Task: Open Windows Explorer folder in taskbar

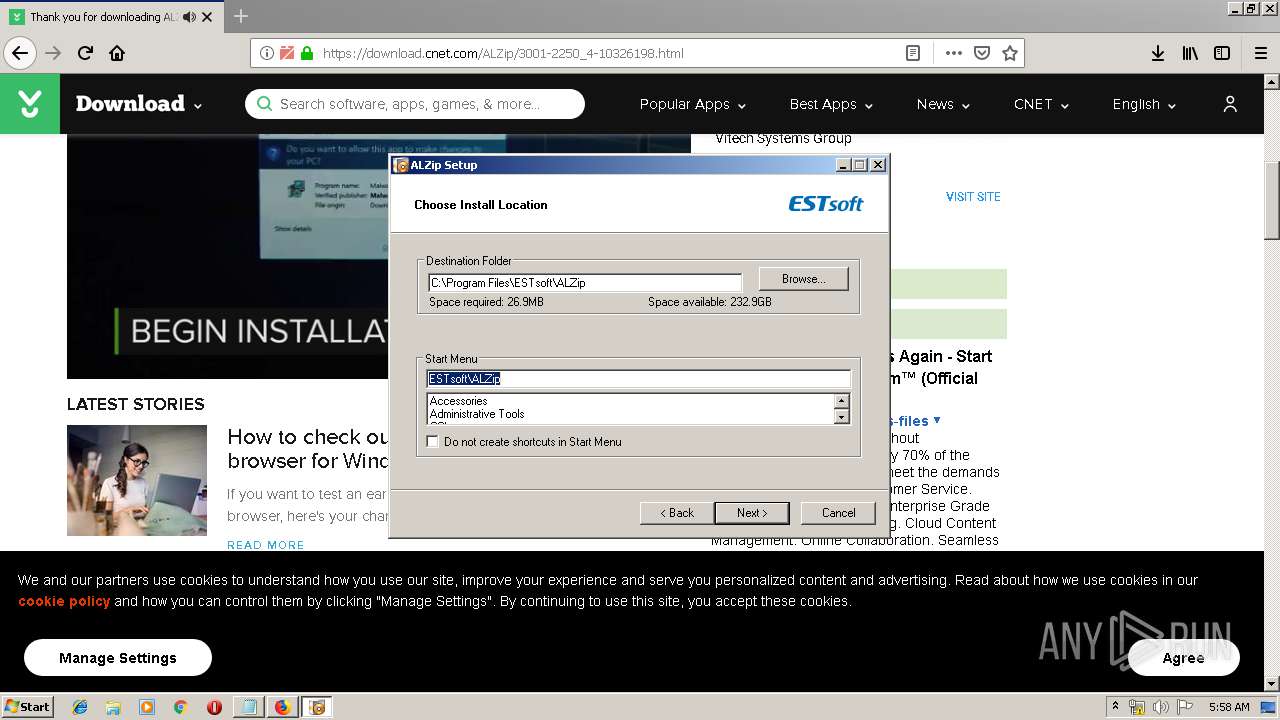Action: point(113,707)
